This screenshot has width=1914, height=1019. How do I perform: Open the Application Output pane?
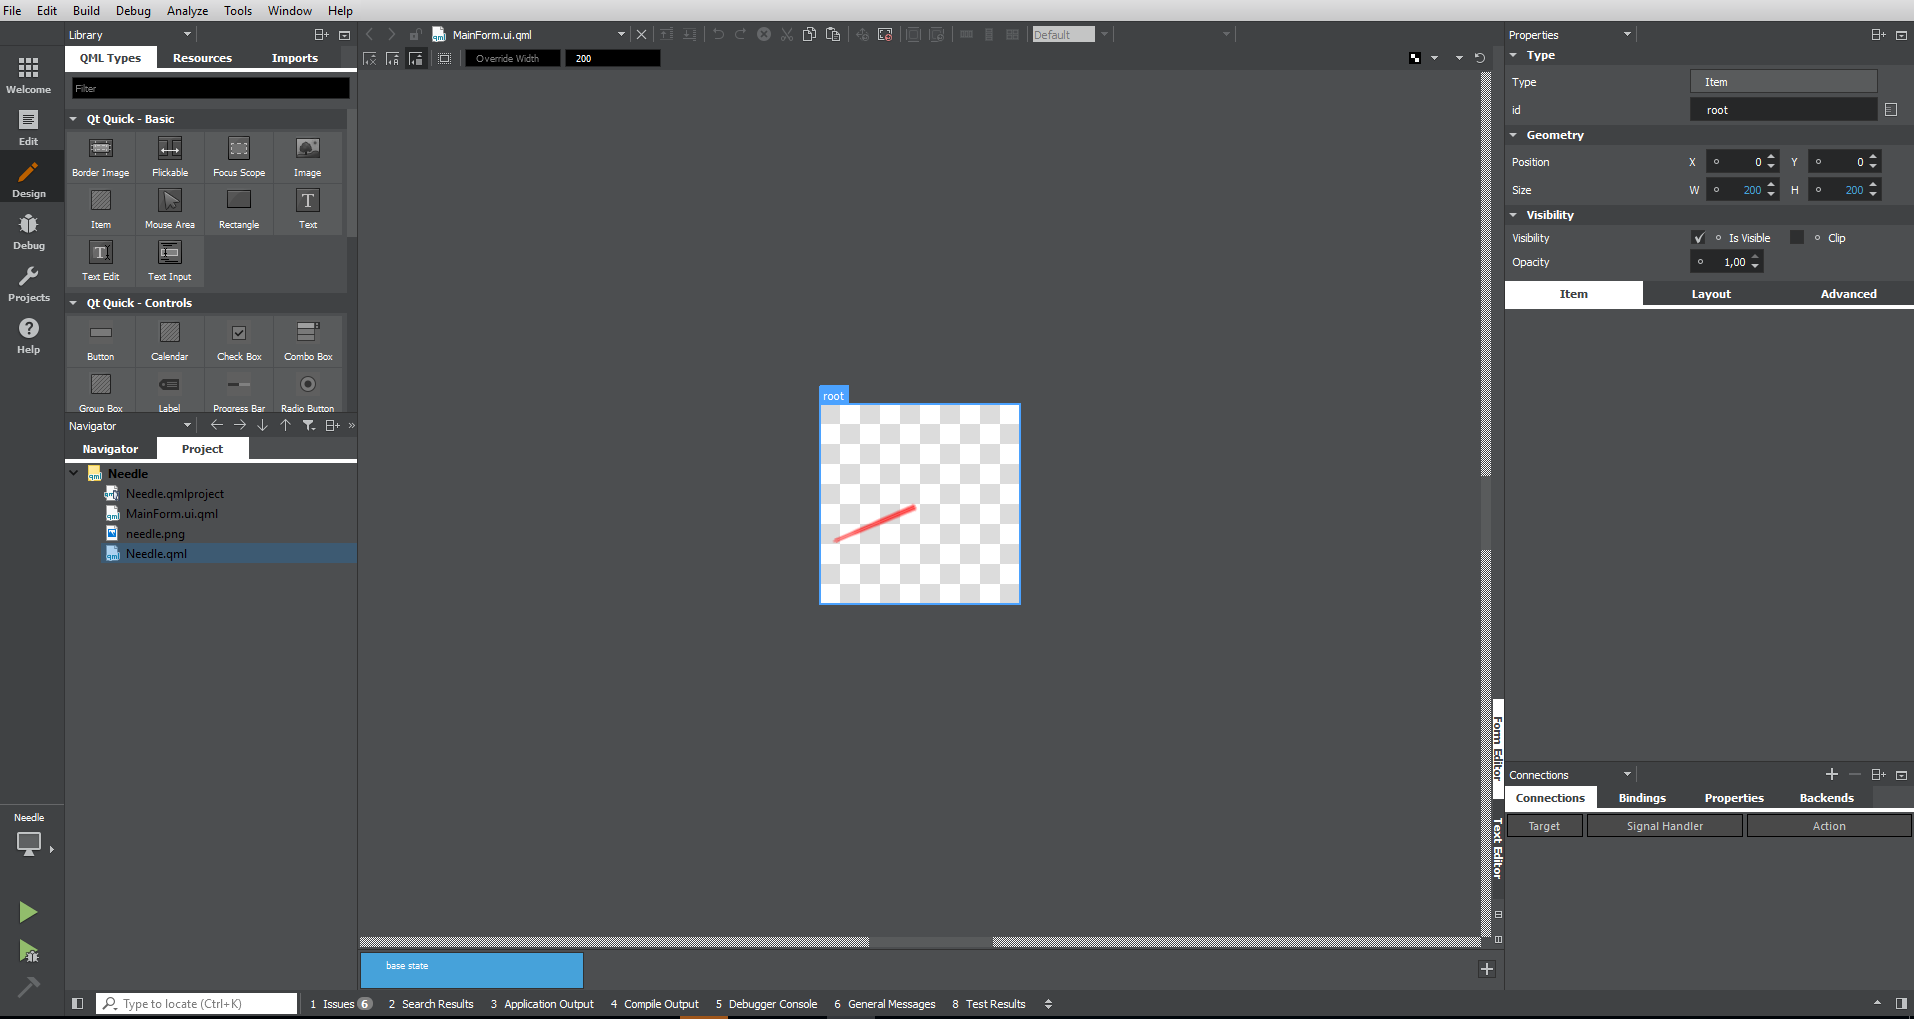548,1004
